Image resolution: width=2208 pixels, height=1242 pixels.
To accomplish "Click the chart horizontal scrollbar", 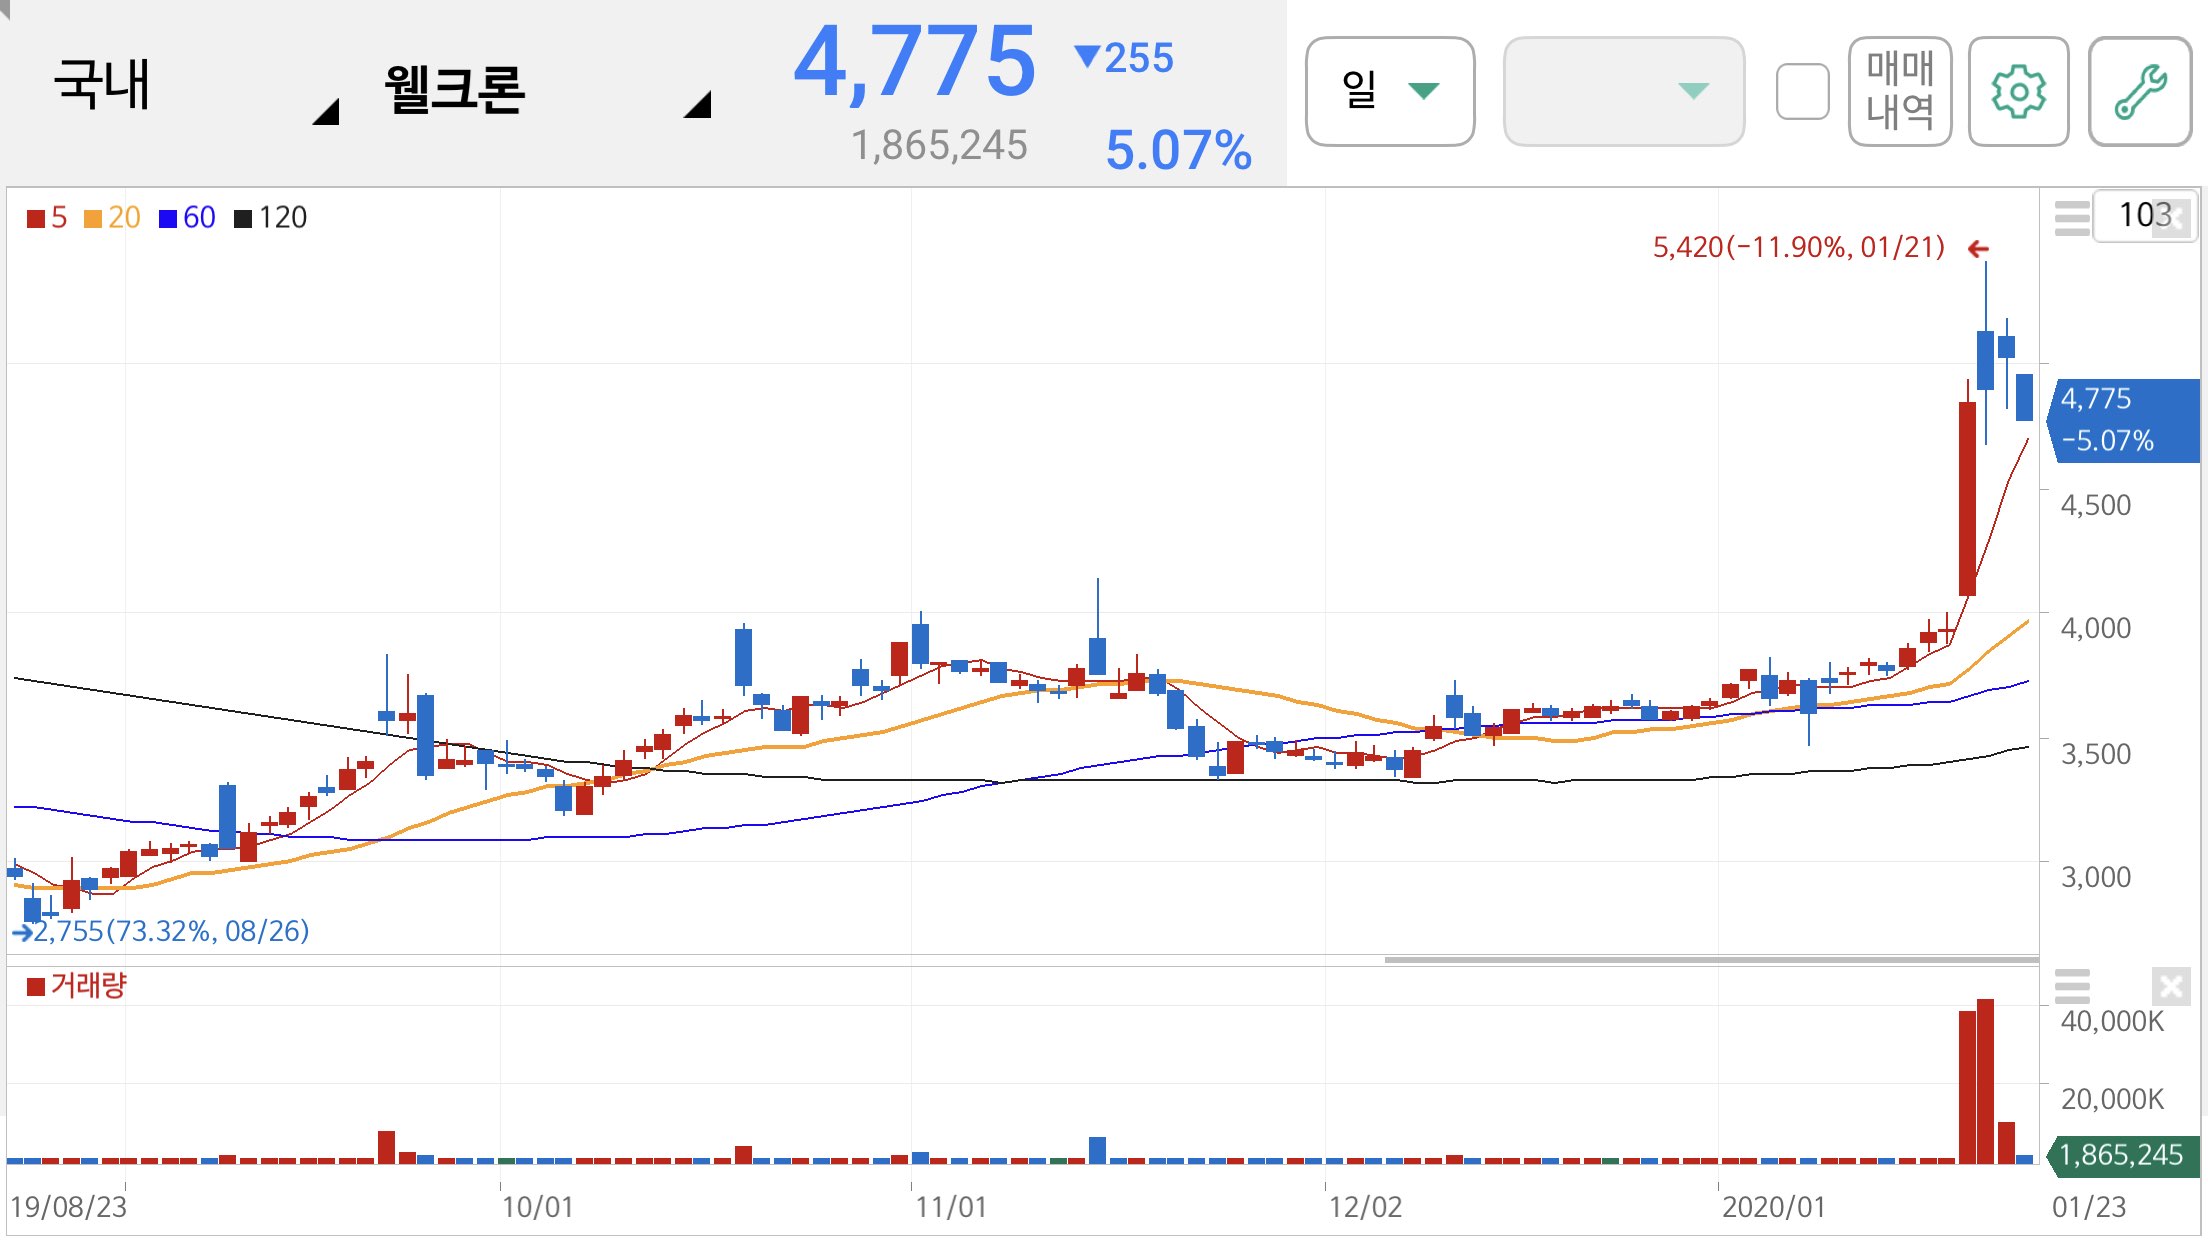I will pos(1711,959).
